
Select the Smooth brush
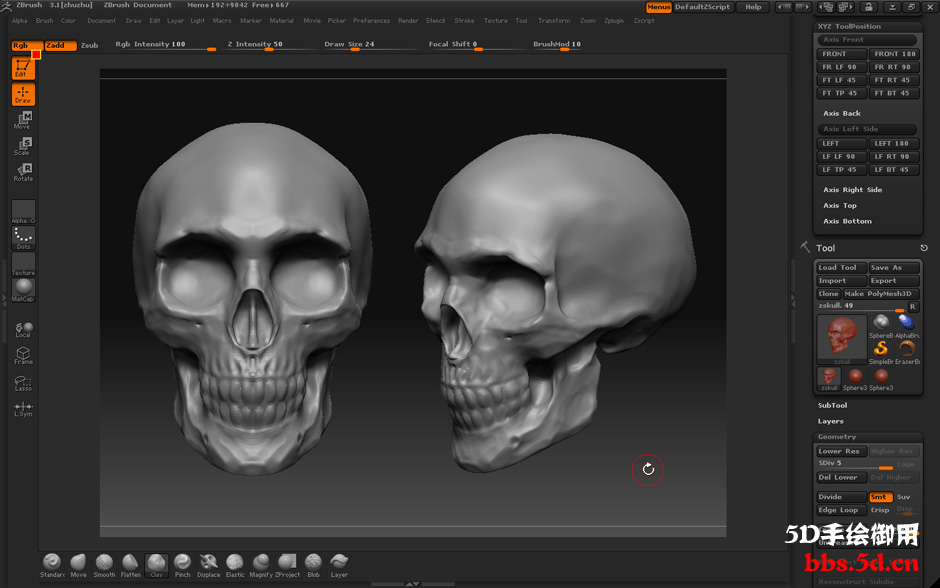pos(104,565)
